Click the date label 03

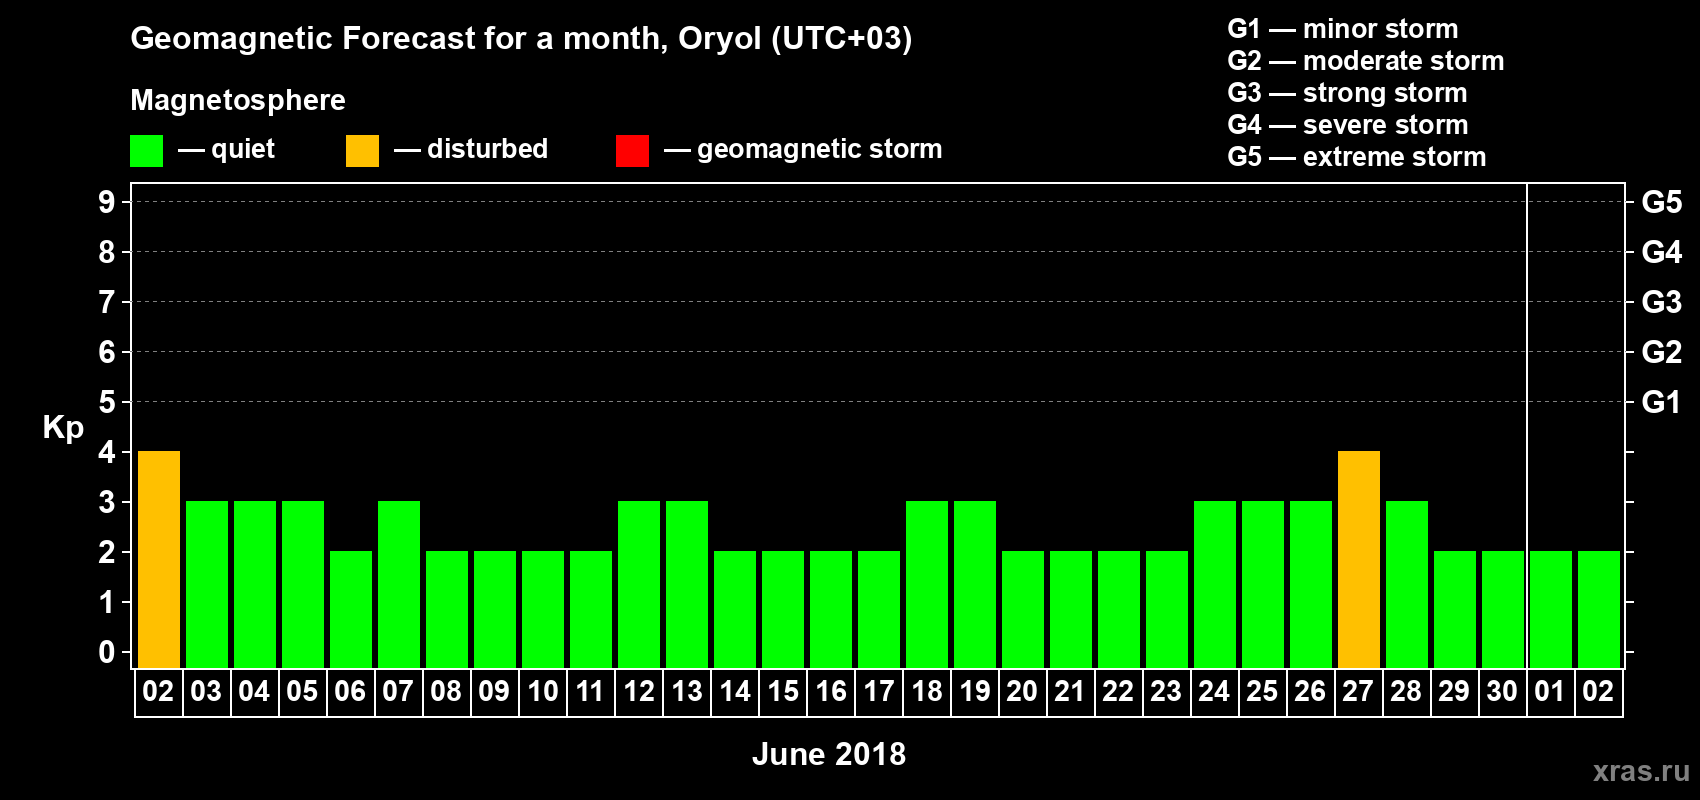tap(206, 691)
